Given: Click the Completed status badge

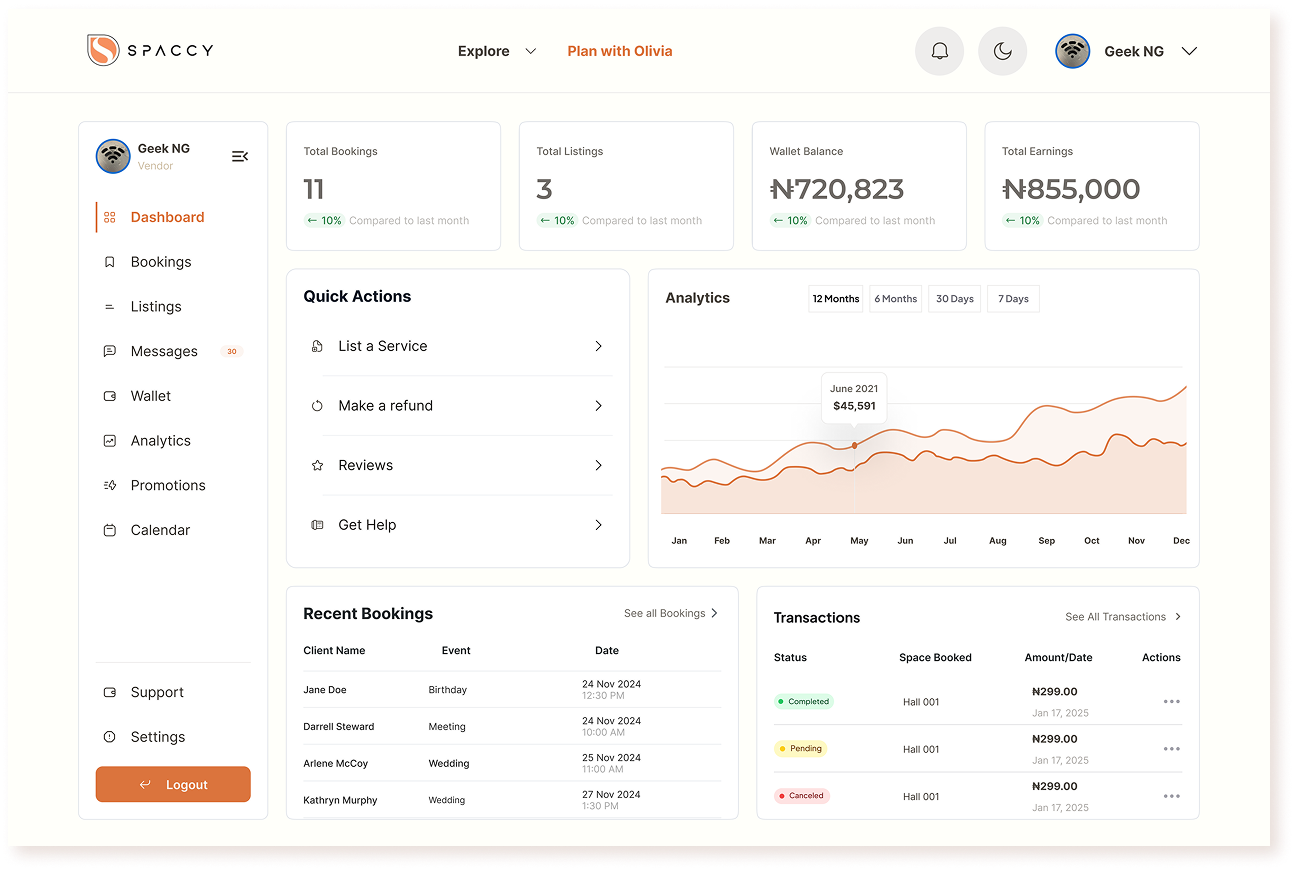Looking at the screenshot, I should (804, 702).
